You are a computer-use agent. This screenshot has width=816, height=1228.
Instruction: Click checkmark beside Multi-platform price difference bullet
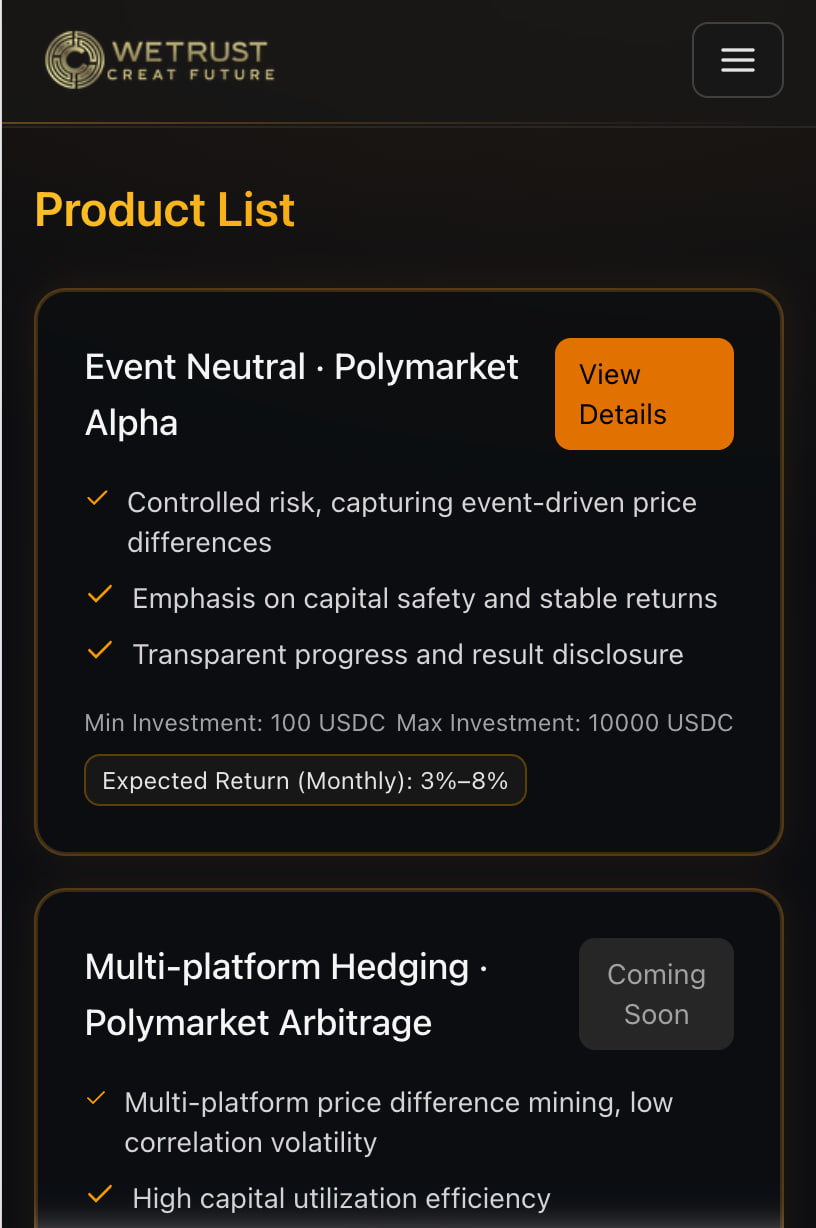click(x=97, y=1099)
